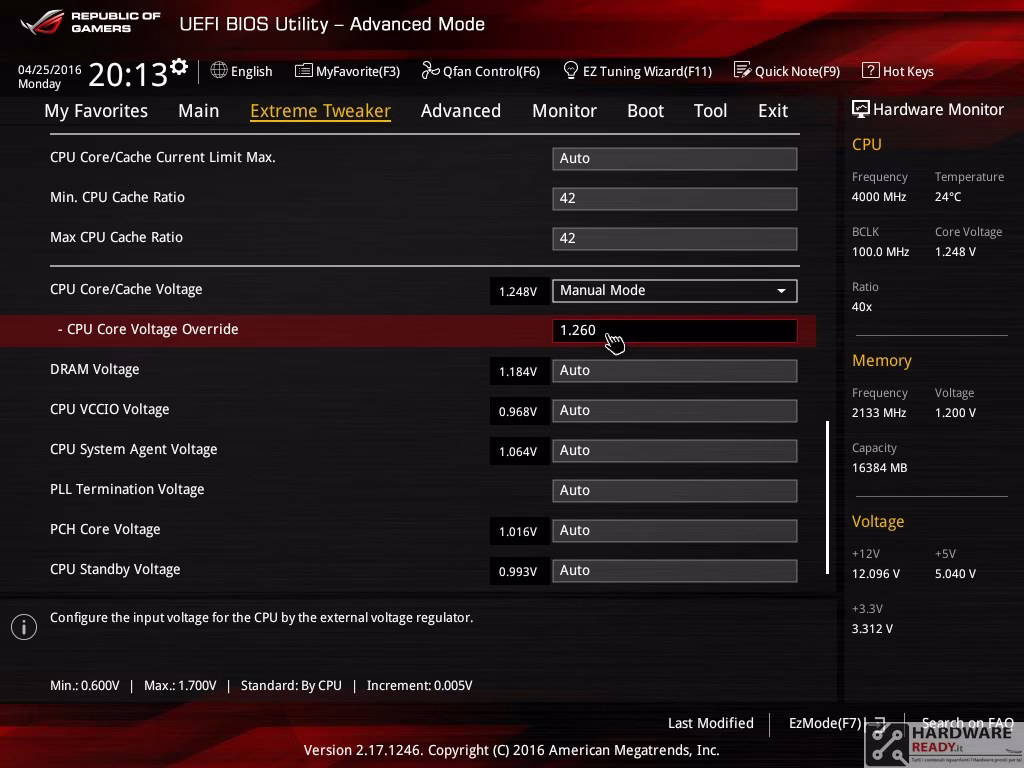Click the 20:13 clock display
Screen dimensions: 1024x768
click(128, 74)
